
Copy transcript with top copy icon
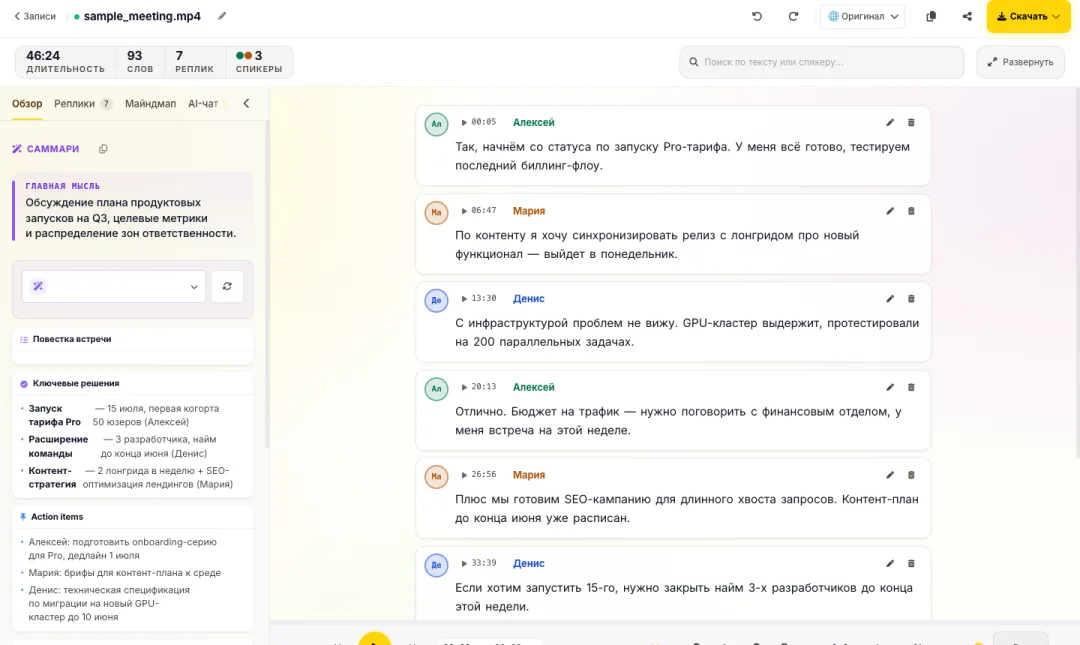coord(931,16)
